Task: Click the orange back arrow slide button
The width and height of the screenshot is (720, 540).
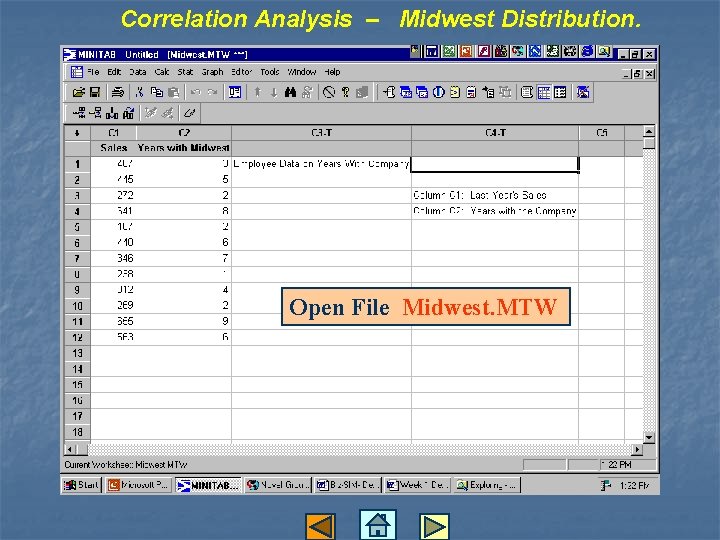Action: click(x=320, y=526)
